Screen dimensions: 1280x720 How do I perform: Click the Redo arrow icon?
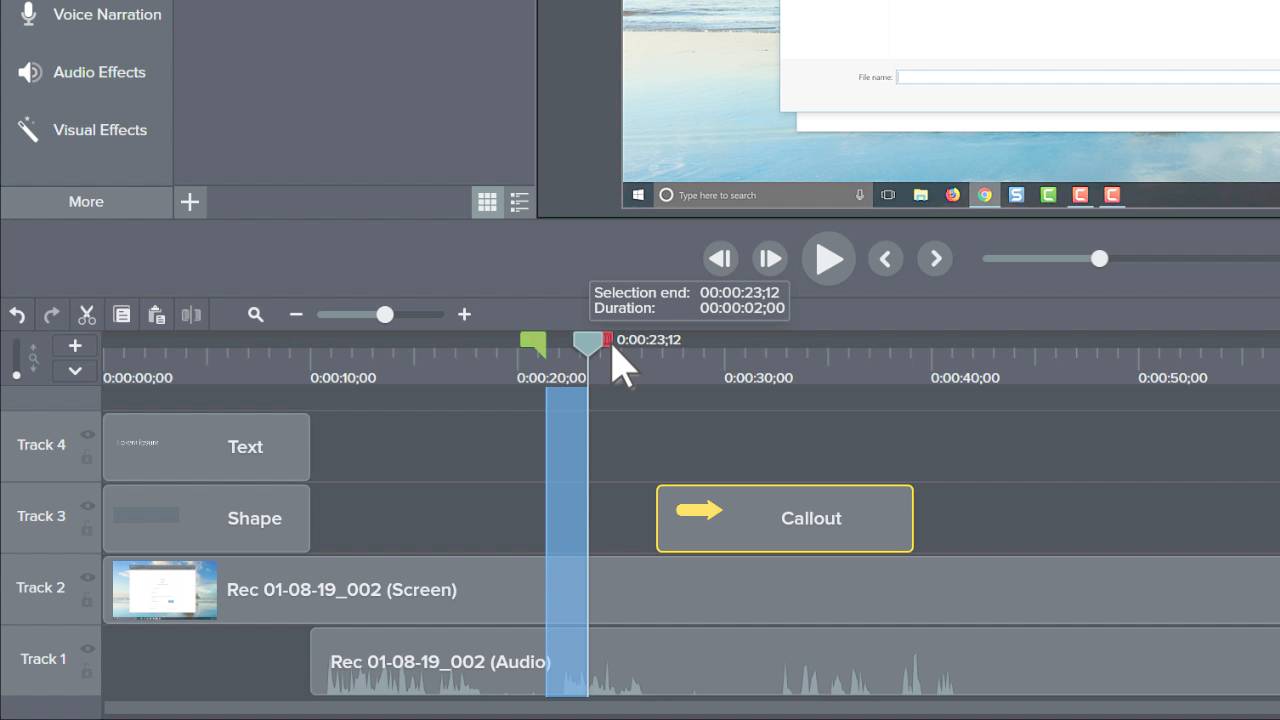tap(52, 315)
